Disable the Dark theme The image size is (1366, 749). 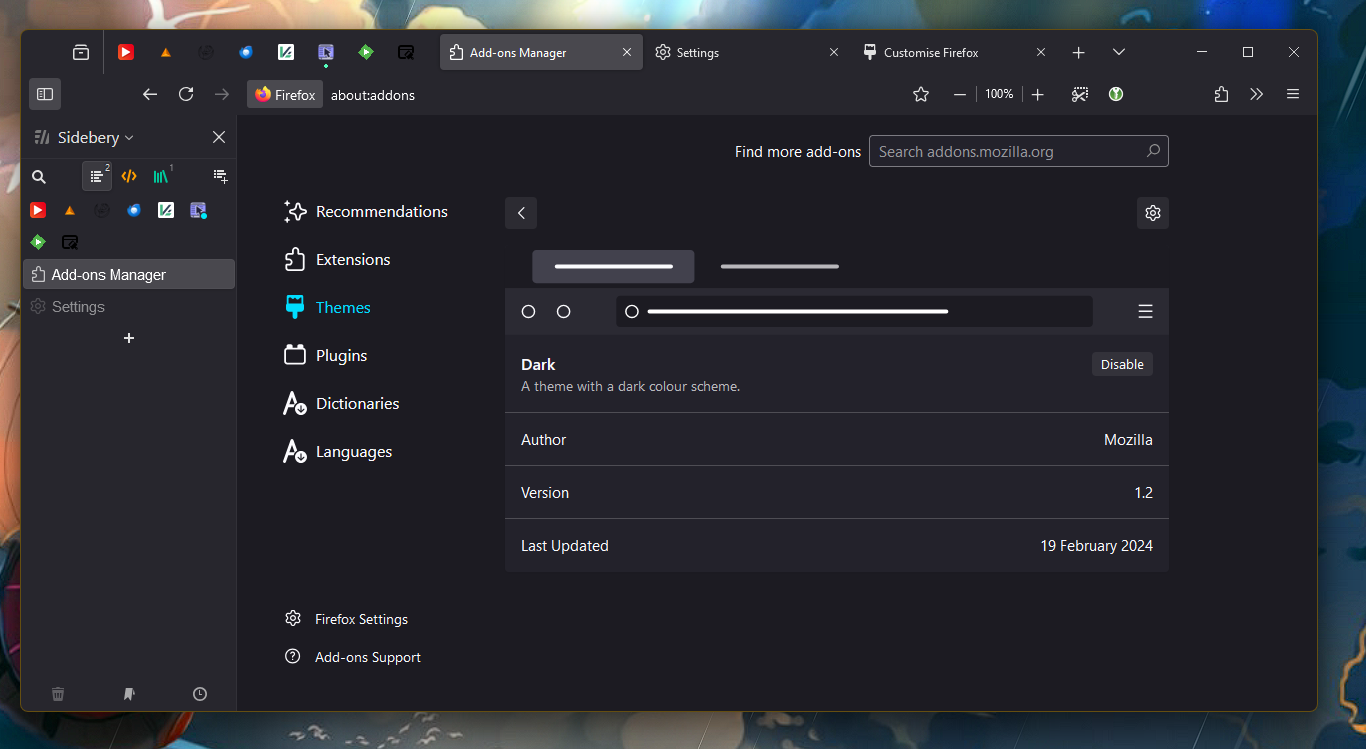point(1122,365)
